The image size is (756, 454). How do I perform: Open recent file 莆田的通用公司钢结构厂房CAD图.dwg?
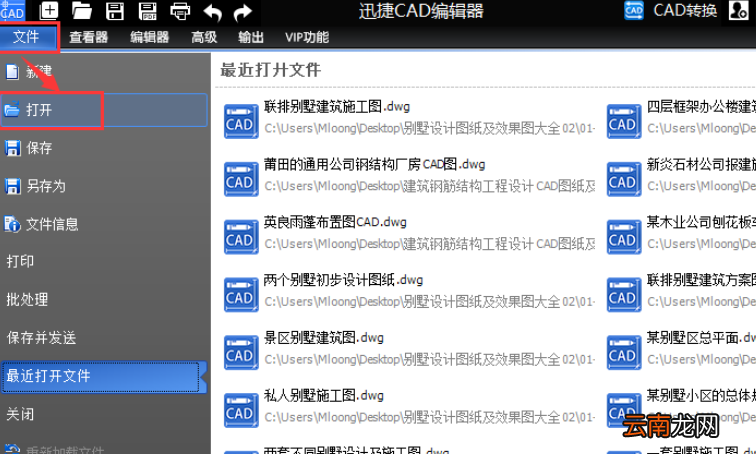click(374, 164)
